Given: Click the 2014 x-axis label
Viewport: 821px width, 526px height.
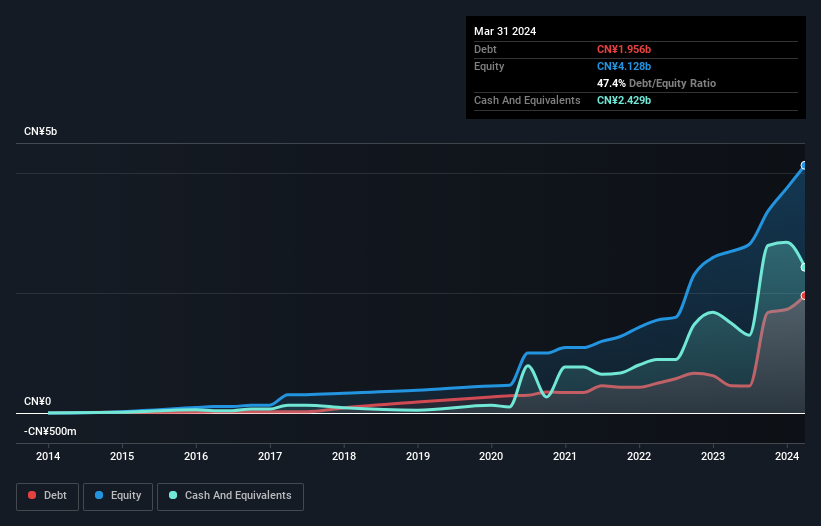Looking at the screenshot, I should [x=48, y=456].
